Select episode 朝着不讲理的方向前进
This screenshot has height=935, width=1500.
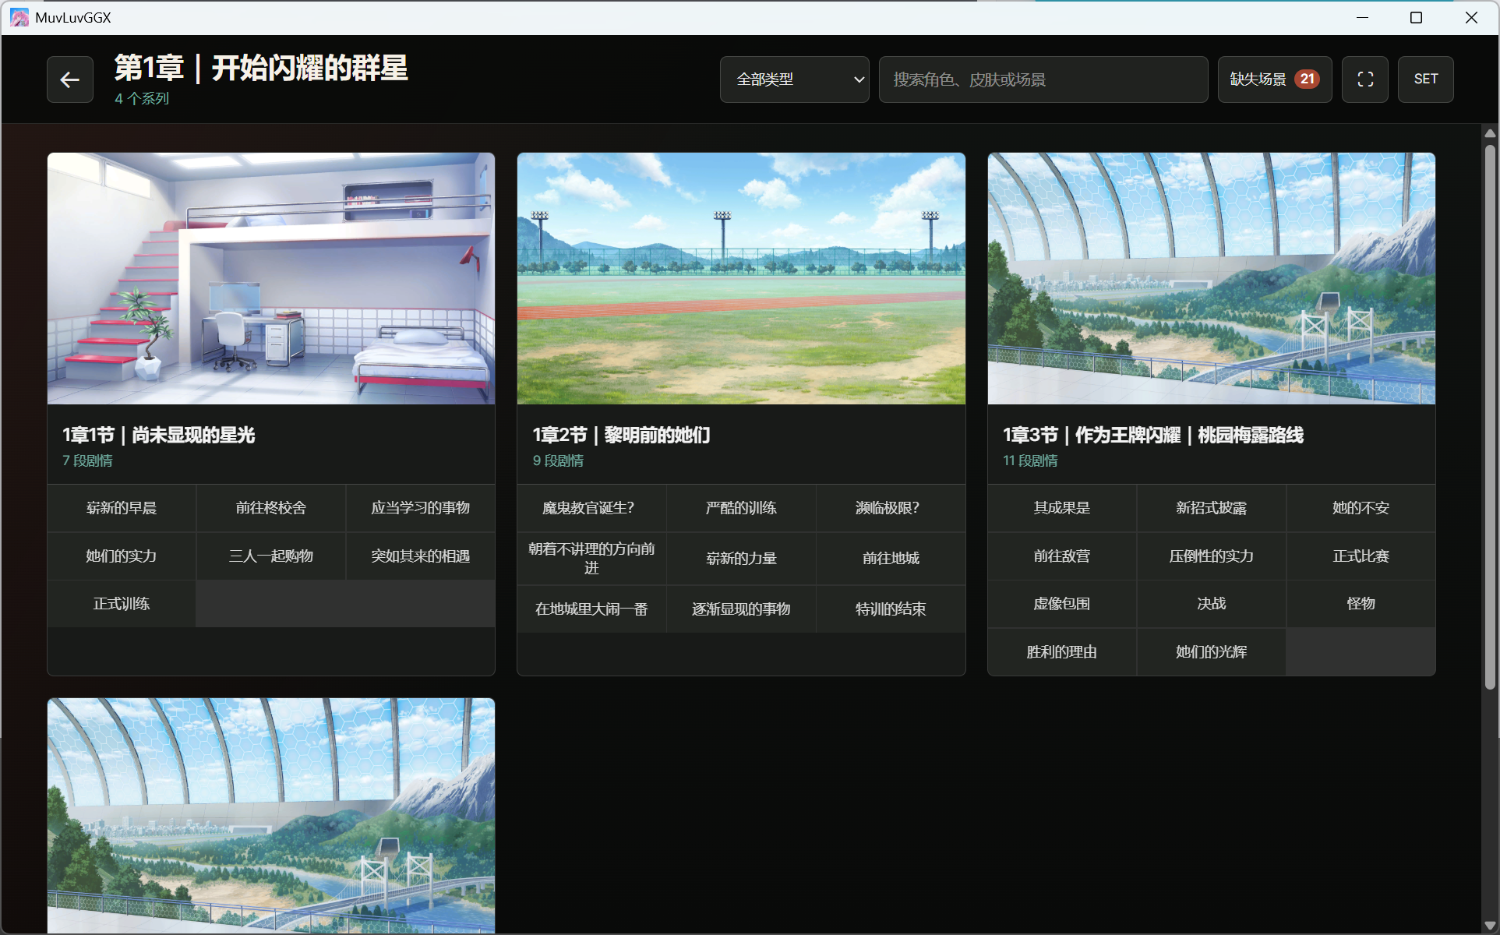592,558
